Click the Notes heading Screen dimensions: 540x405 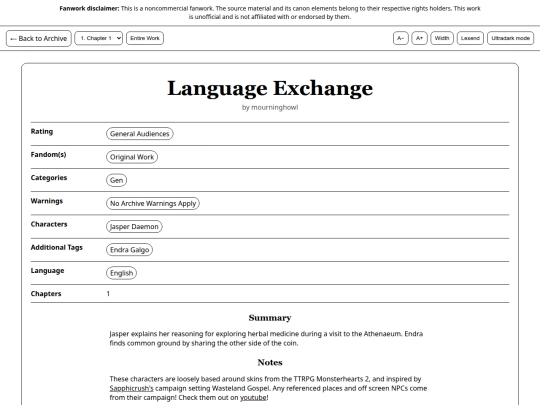270,362
